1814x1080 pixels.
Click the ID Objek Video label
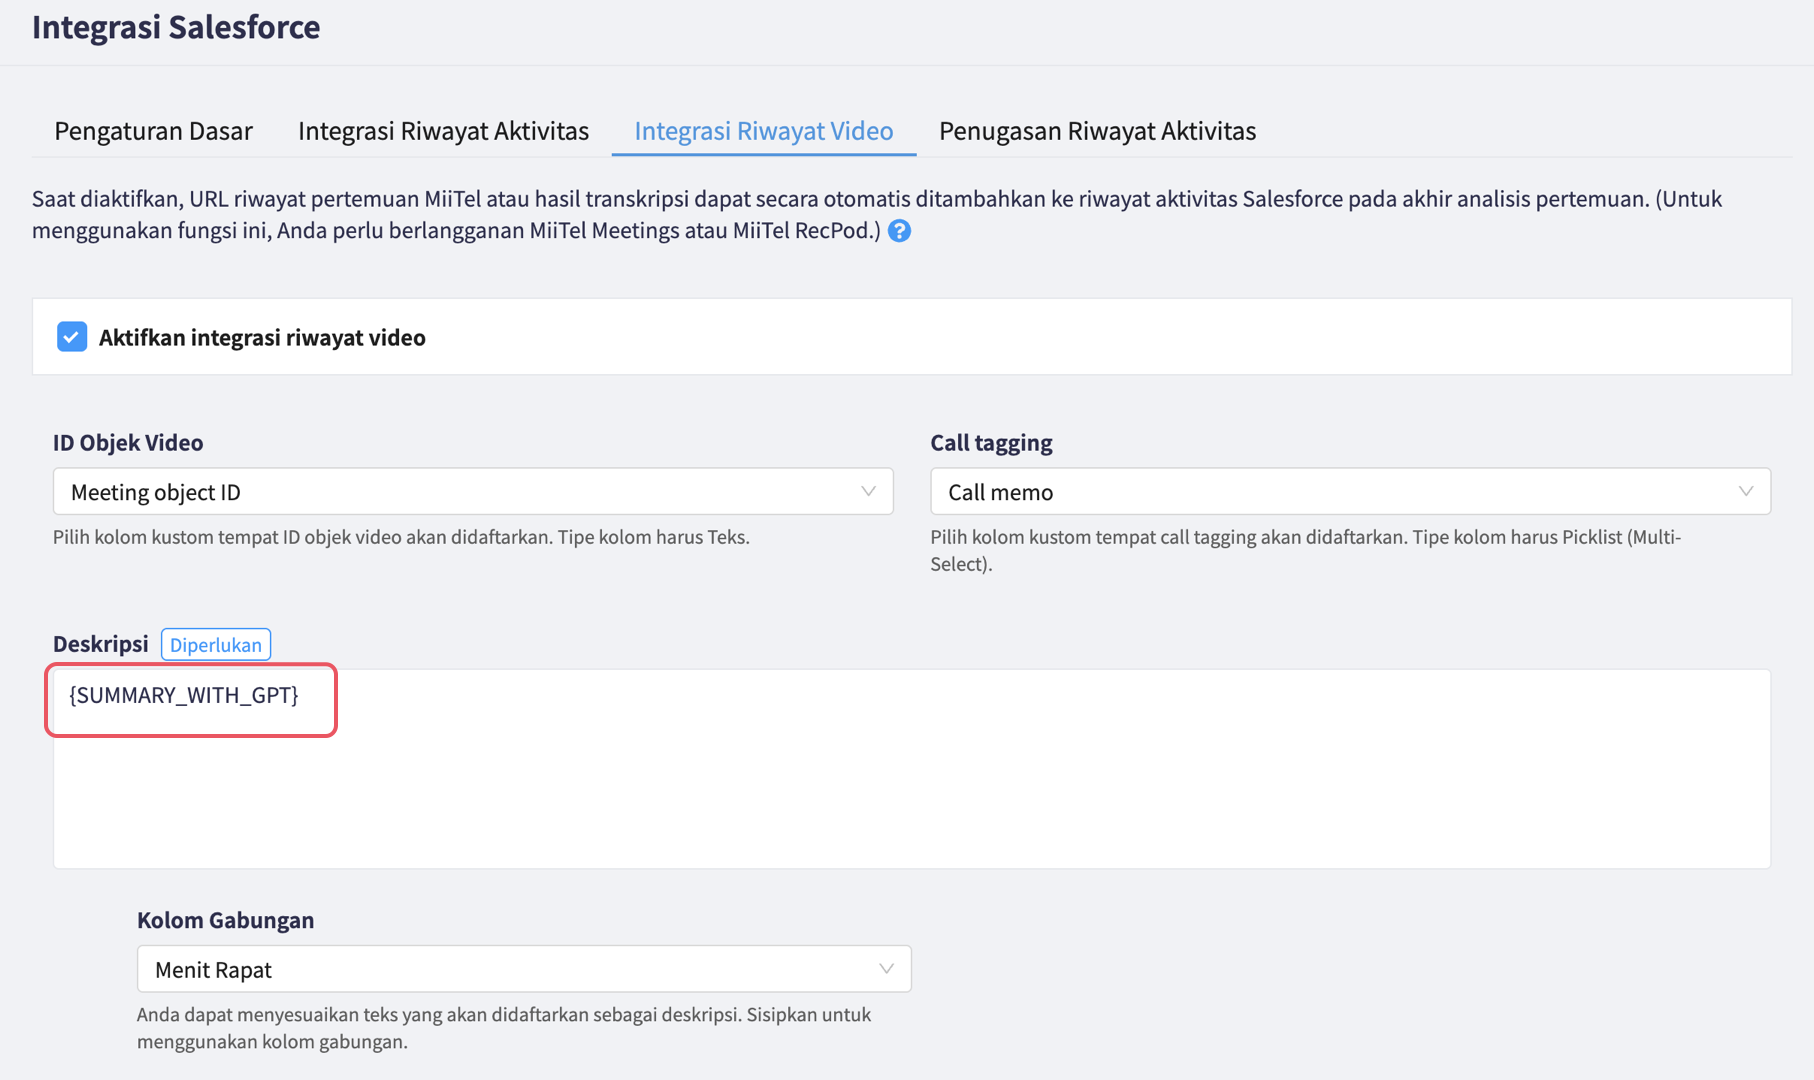point(128,442)
